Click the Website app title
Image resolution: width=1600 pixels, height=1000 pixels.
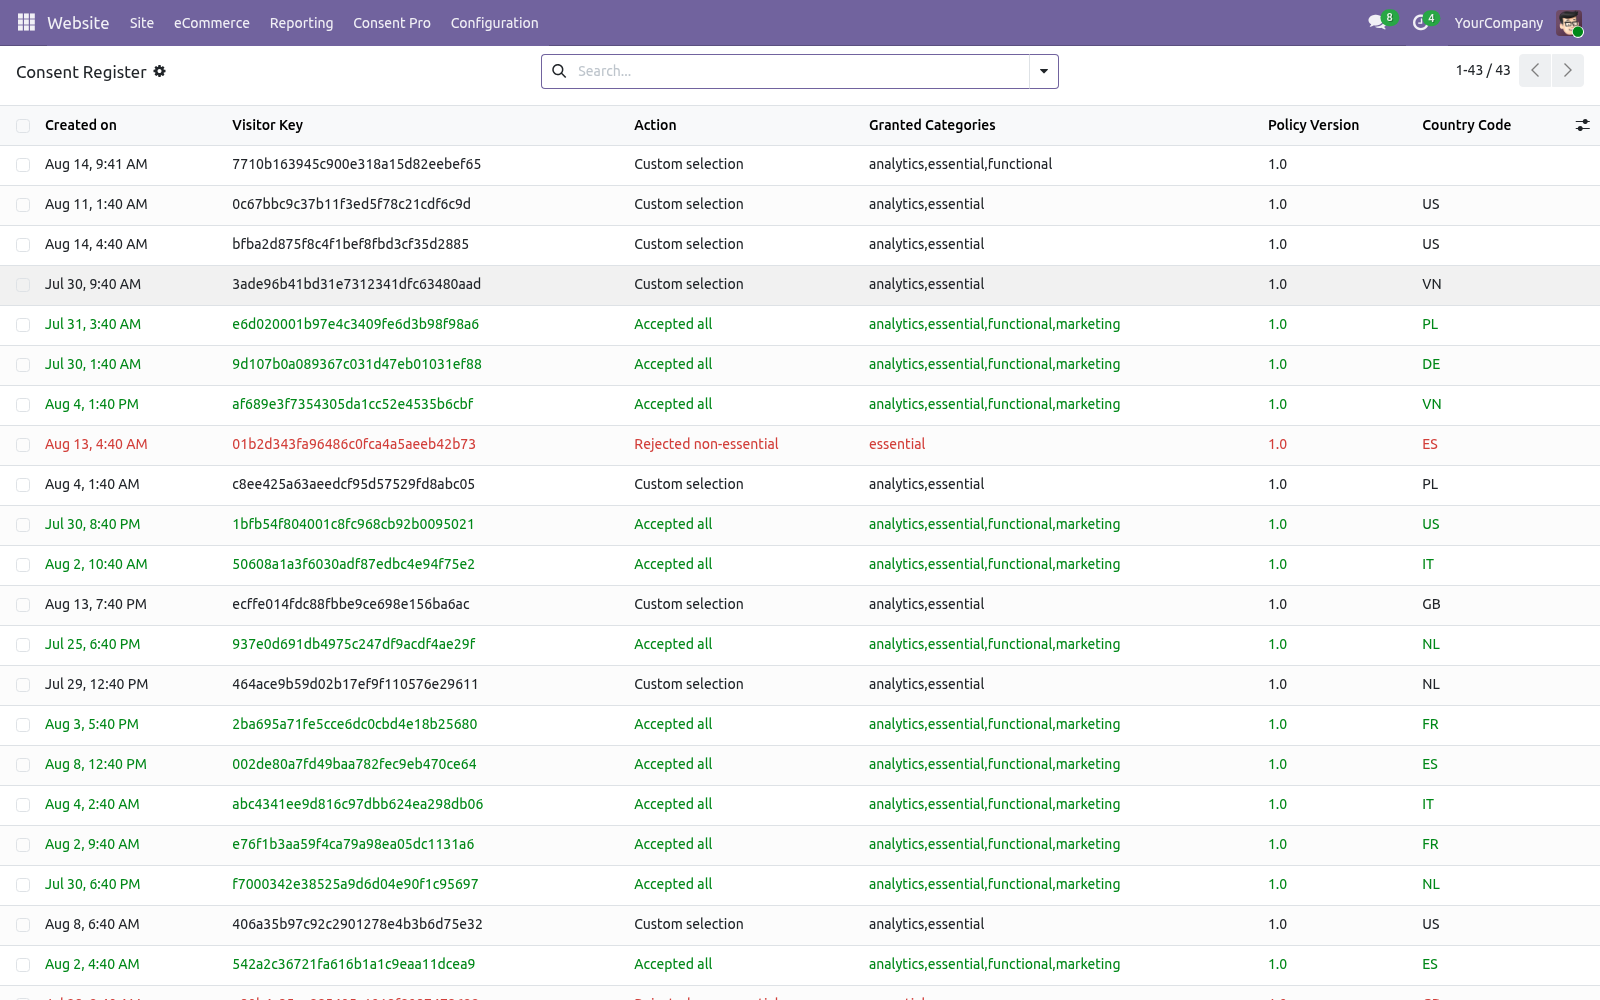click(x=78, y=23)
